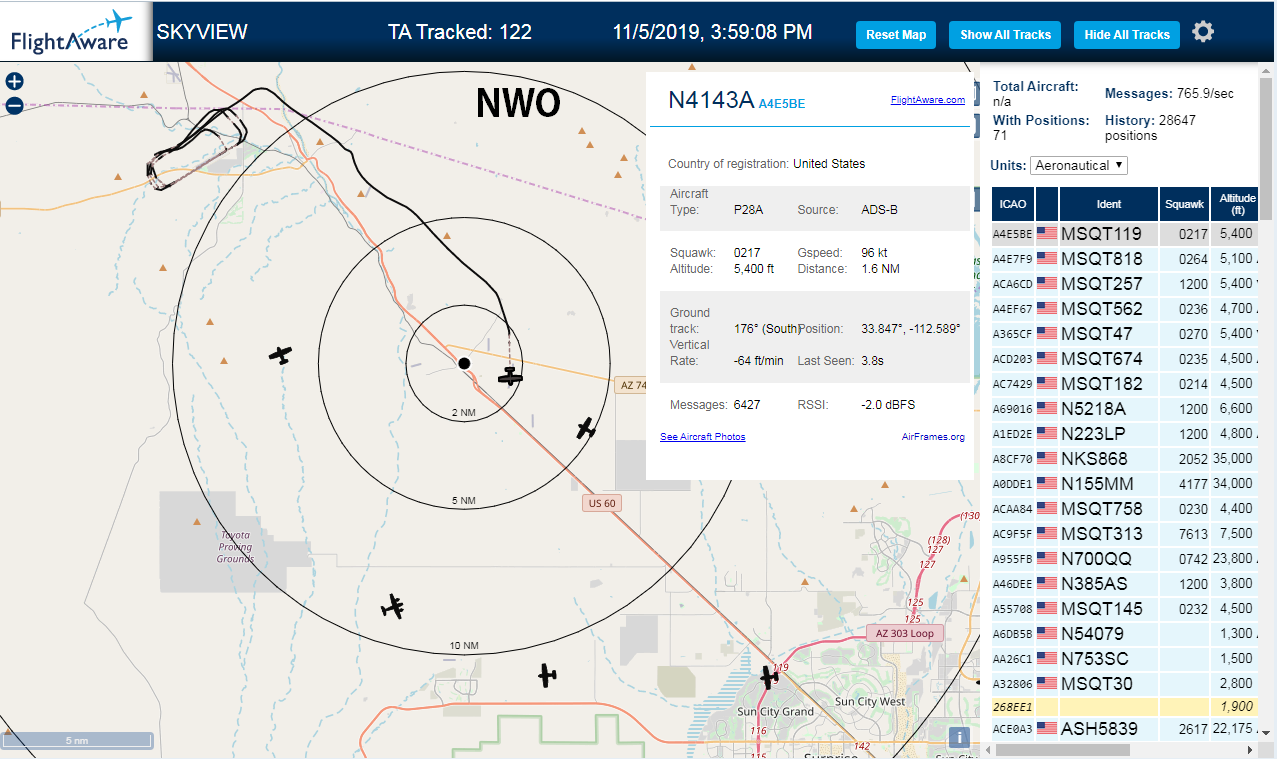Zoom out with the minus map button
The width and height of the screenshot is (1277, 759).
[15, 105]
